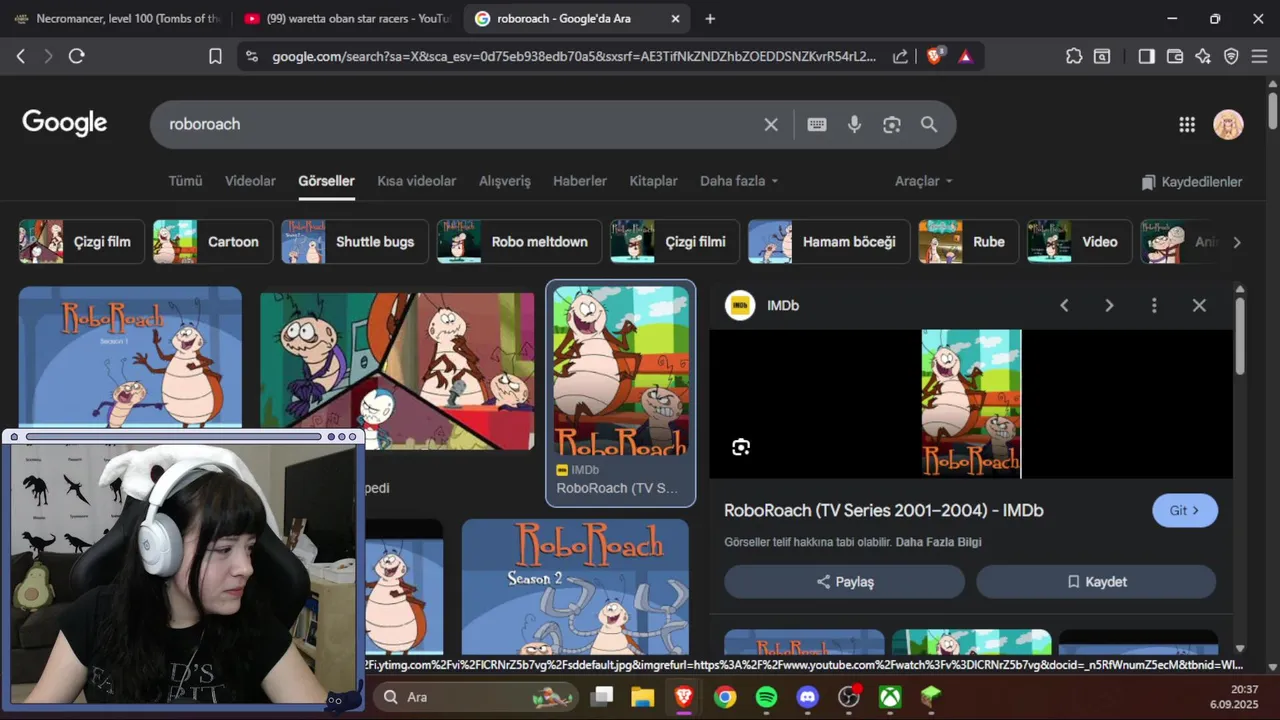Click the Paylaş share button

point(844,582)
